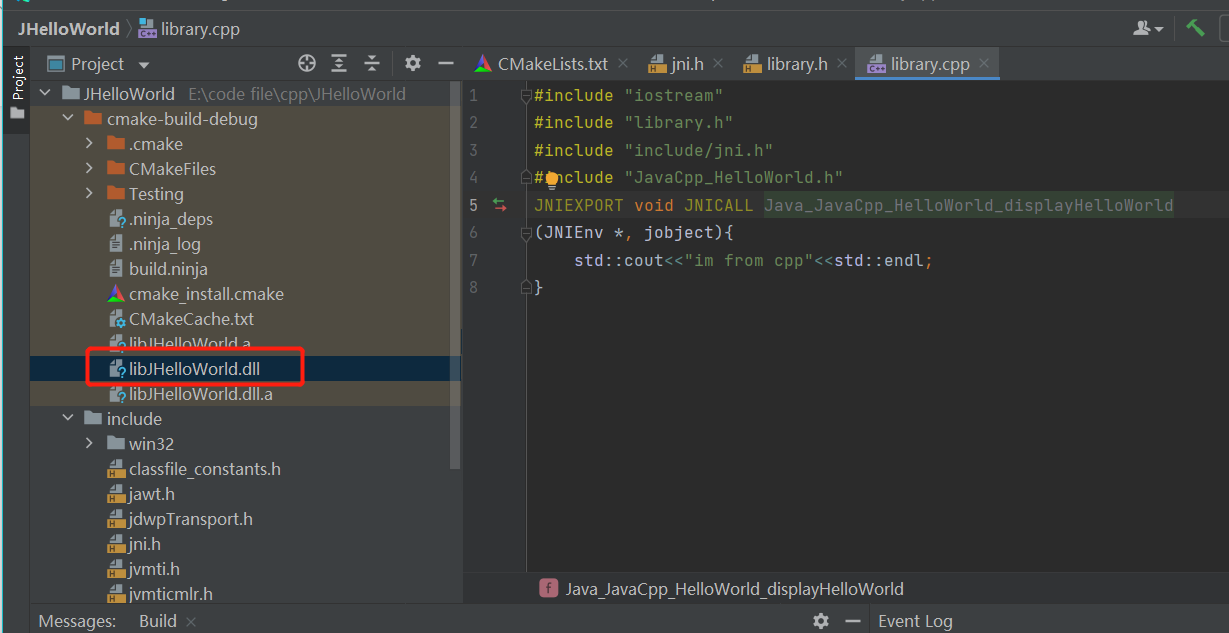This screenshot has width=1229, height=633.
Task: Click "iostream" include on line 1
Action: click(x=674, y=95)
